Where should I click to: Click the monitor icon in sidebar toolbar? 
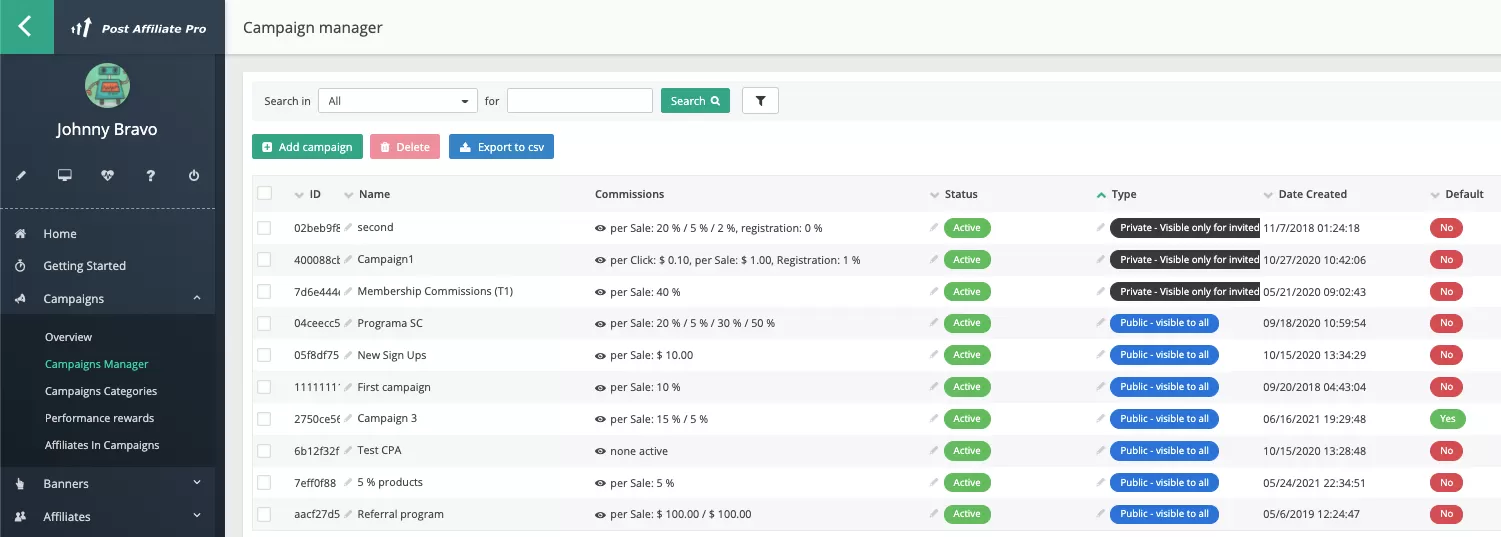[x=65, y=176]
